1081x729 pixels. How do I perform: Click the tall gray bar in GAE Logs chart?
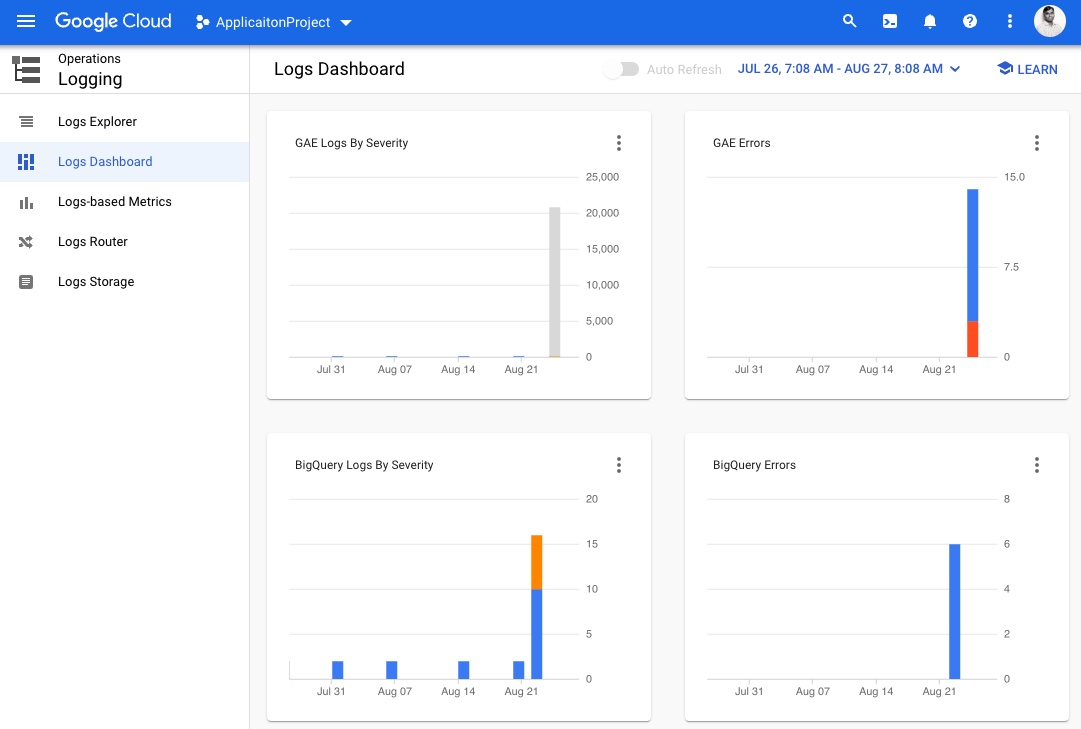[x=554, y=282]
